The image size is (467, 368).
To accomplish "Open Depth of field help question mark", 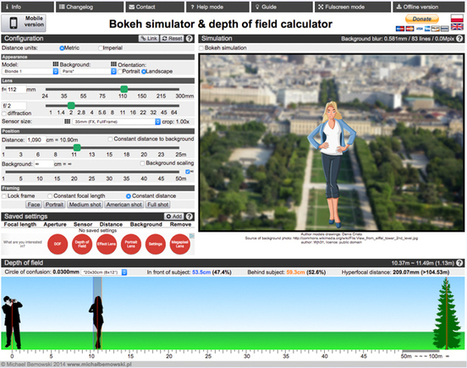I will (x=459, y=263).
